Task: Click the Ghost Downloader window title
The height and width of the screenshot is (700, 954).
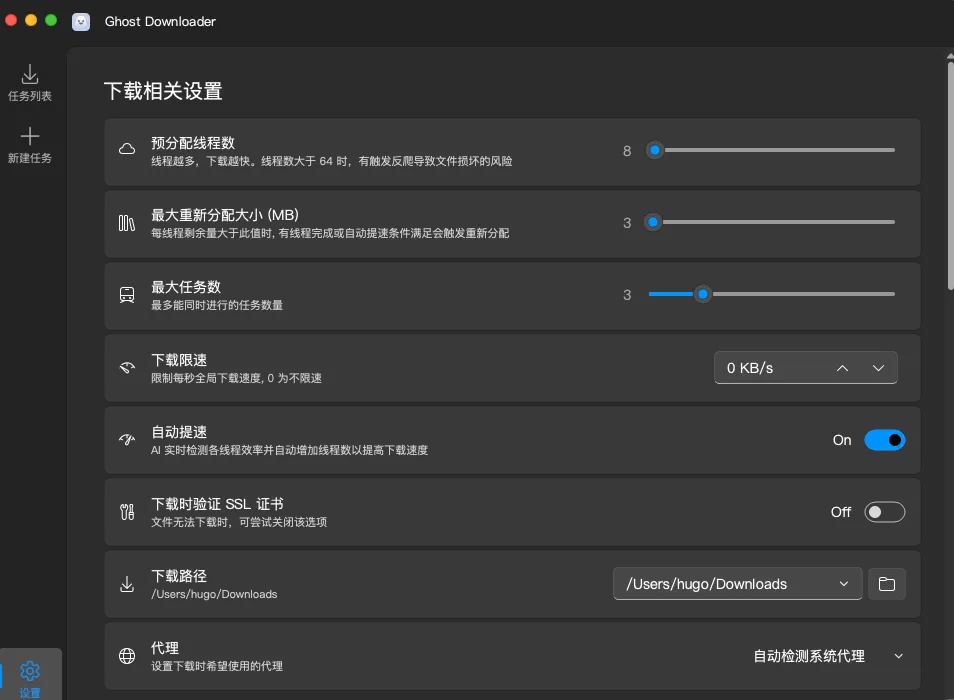Action: pyautogui.click(x=160, y=21)
